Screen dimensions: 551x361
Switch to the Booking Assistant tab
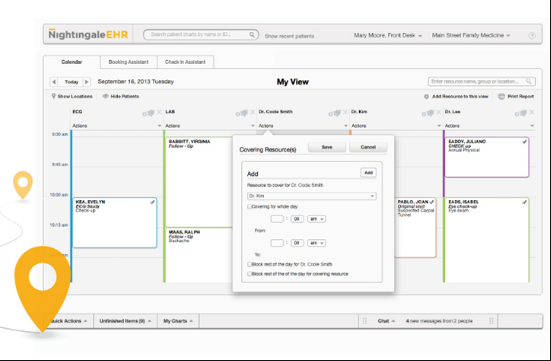[129, 62]
